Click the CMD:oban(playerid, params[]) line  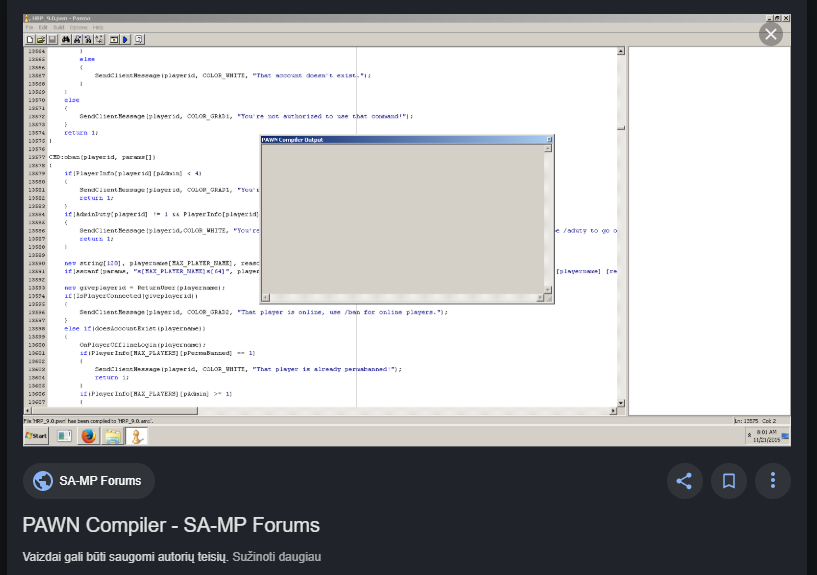click(102, 157)
